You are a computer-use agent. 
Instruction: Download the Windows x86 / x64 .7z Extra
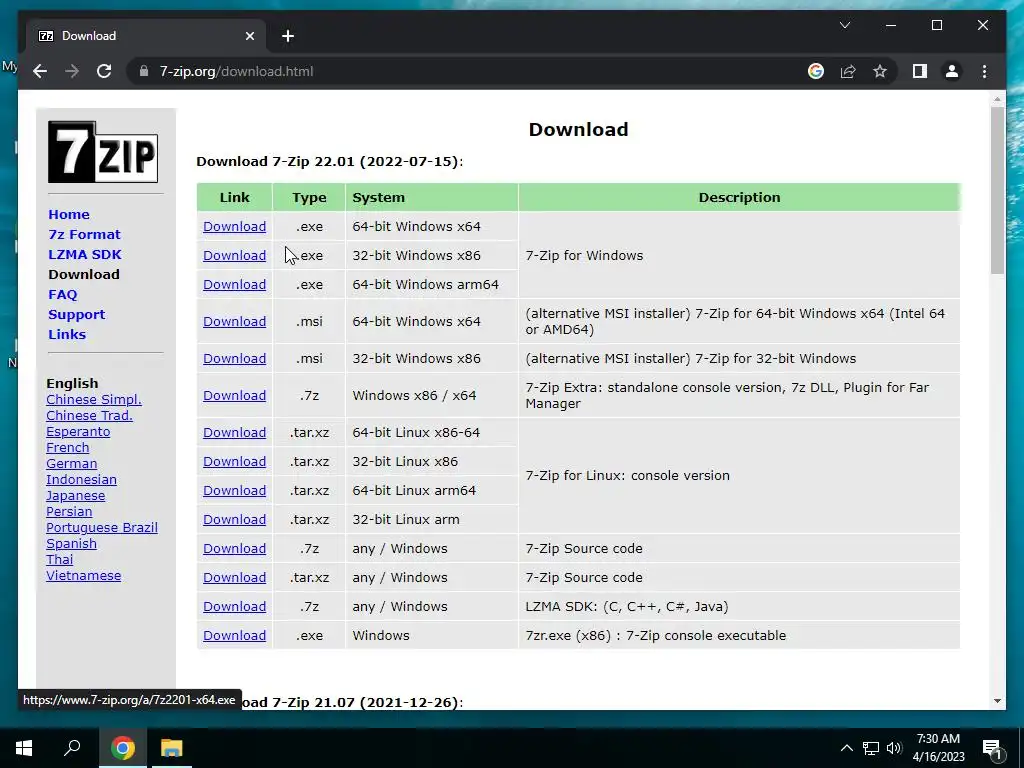point(234,396)
